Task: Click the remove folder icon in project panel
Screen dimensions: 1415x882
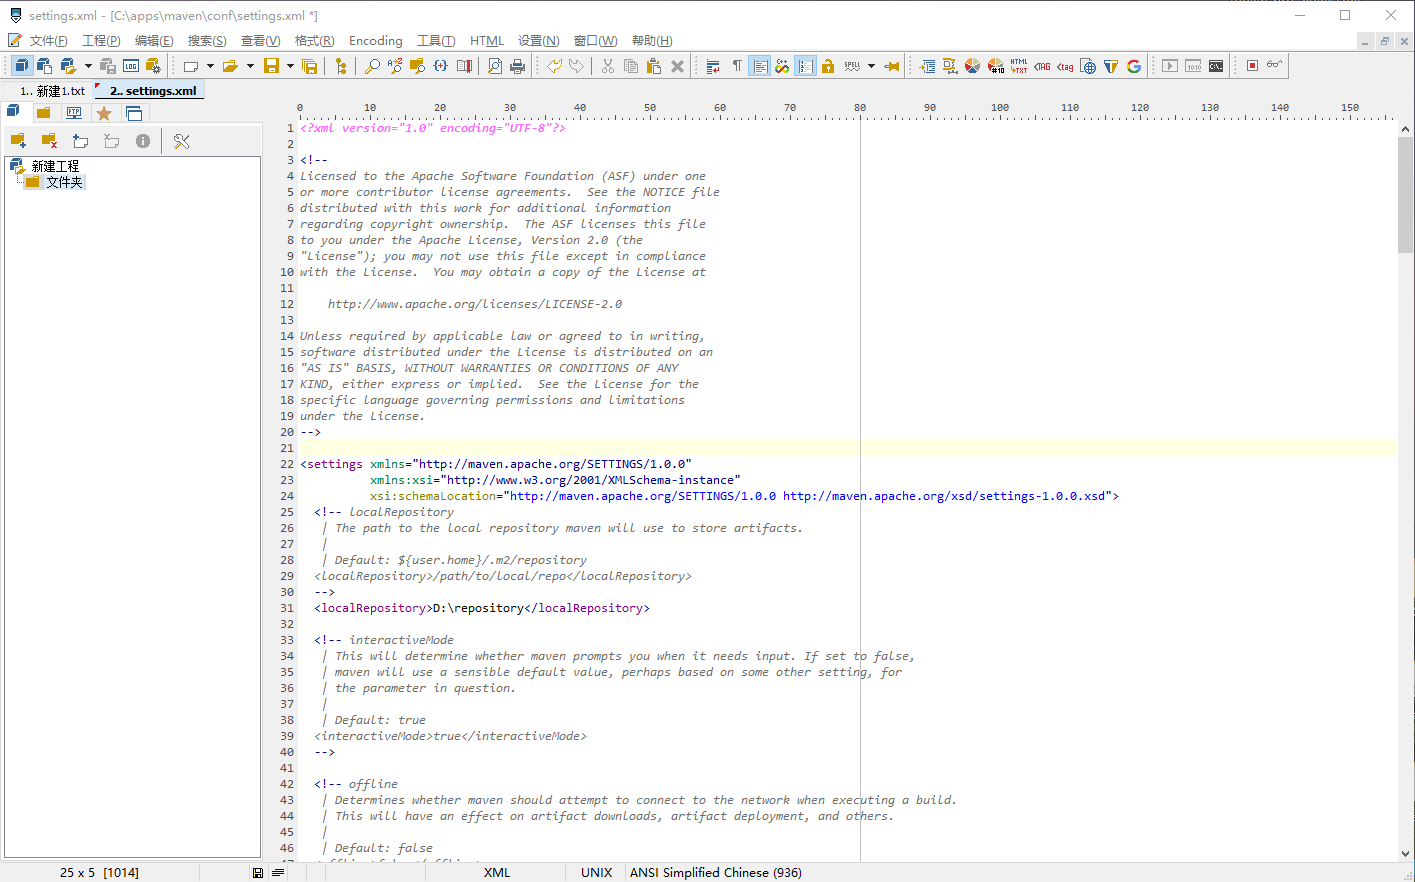Action: coord(49,141)
